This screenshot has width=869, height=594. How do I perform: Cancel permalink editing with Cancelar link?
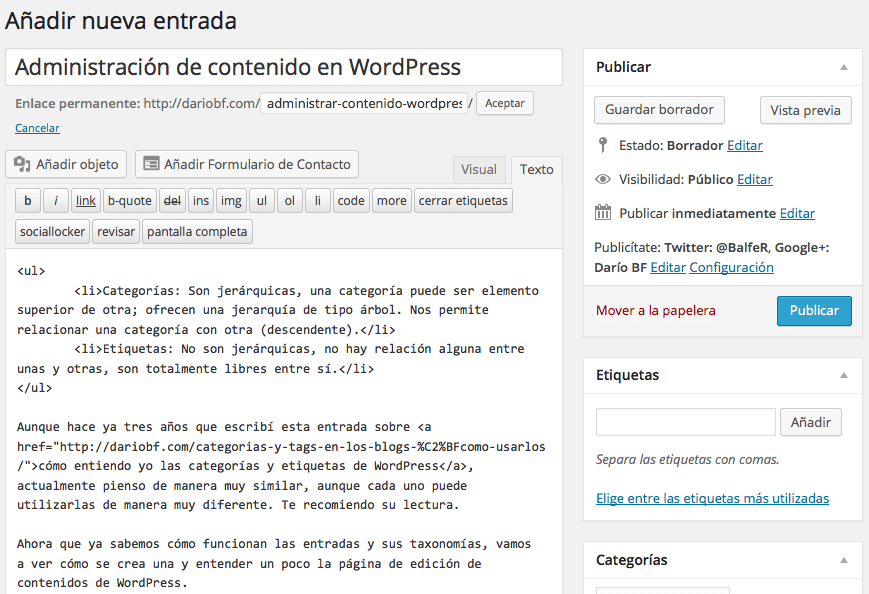point(37,128)
